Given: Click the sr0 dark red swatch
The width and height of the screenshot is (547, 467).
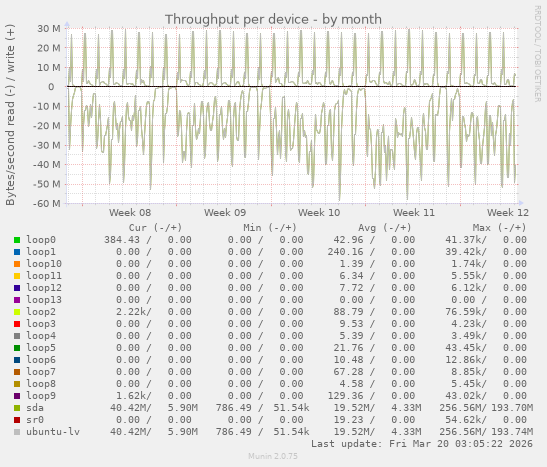Looking at the screenshot, I should [17, 420].
